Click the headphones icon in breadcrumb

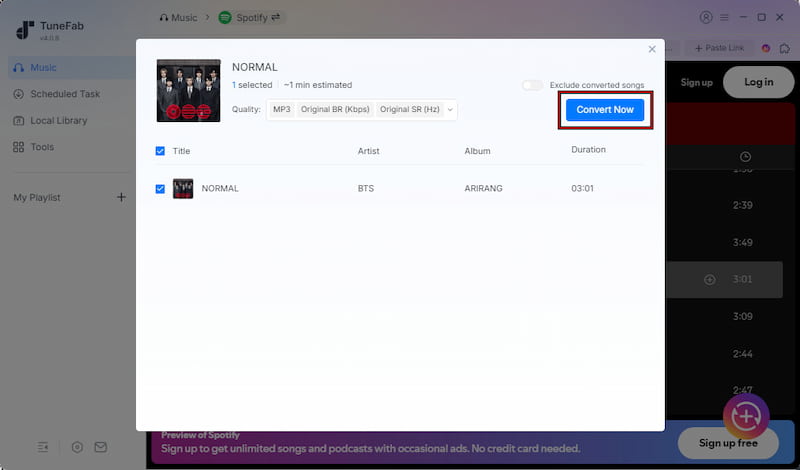(x=163, y=18)
